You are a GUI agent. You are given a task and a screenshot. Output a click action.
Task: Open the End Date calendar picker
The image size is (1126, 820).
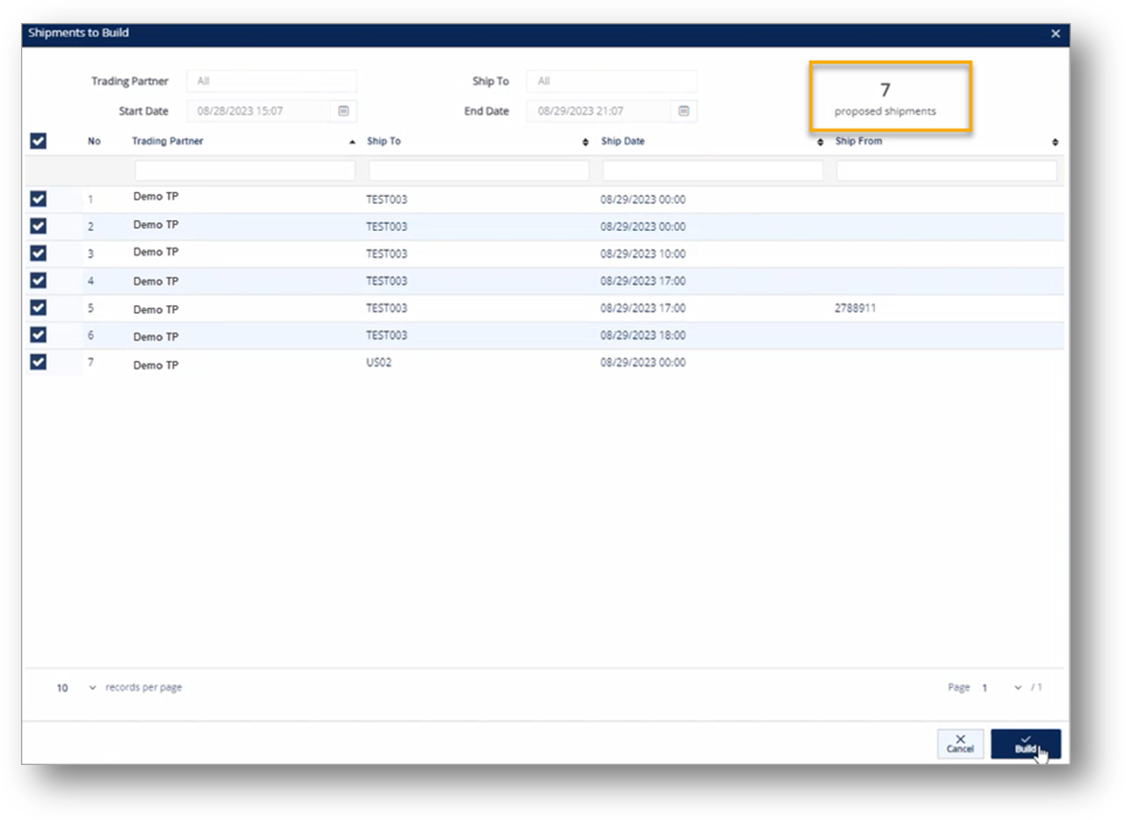tap(684, 111)
